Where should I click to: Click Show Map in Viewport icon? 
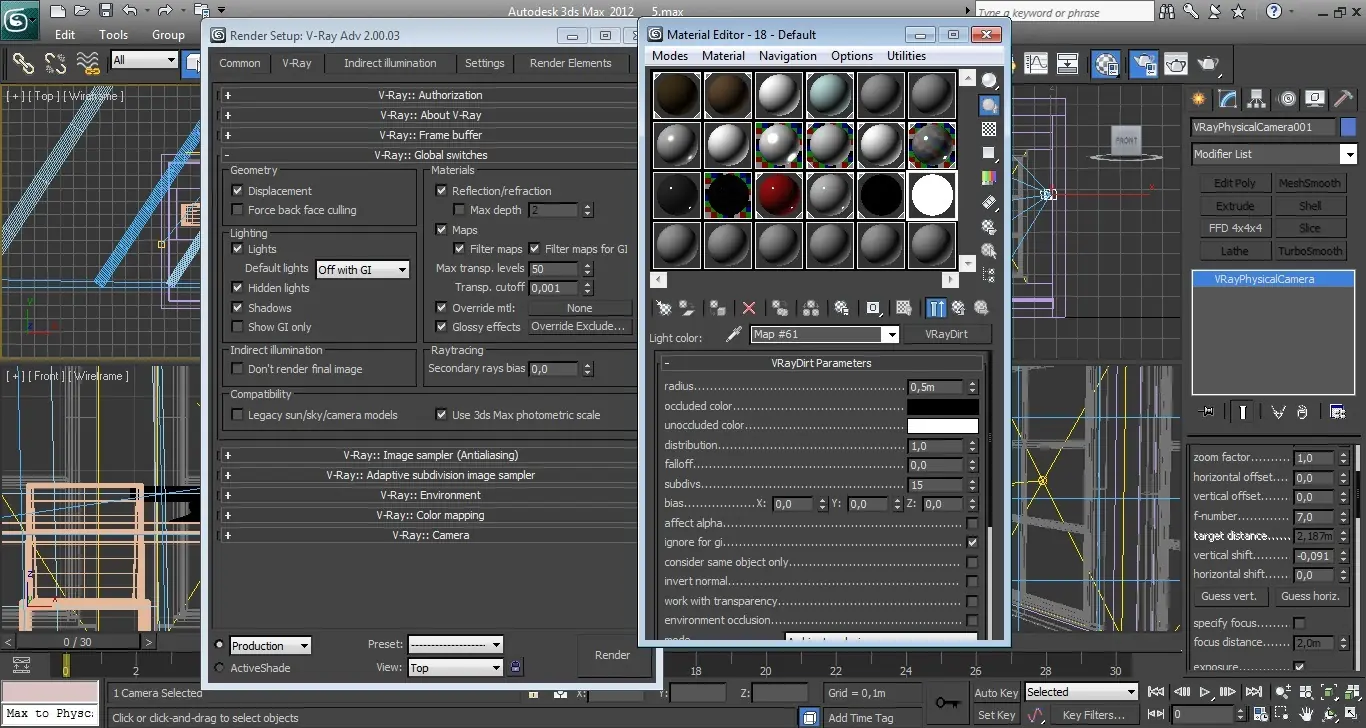[x=903, y=308]
